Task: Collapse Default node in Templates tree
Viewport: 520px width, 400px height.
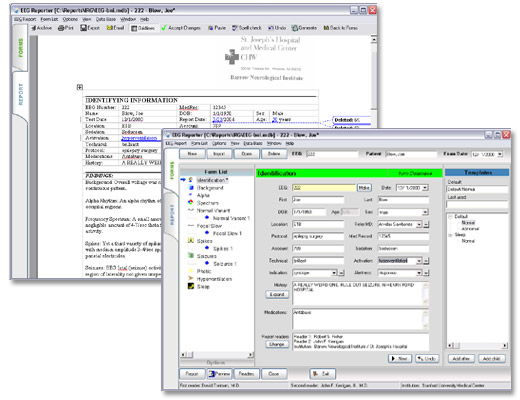Action: click(450, 217)
